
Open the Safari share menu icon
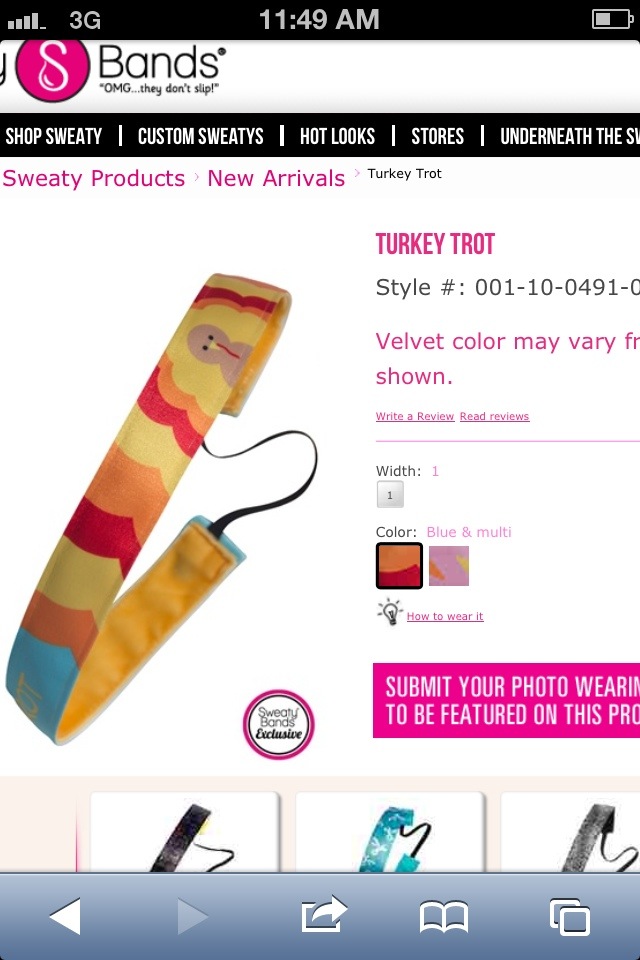(x=324, y=914)
